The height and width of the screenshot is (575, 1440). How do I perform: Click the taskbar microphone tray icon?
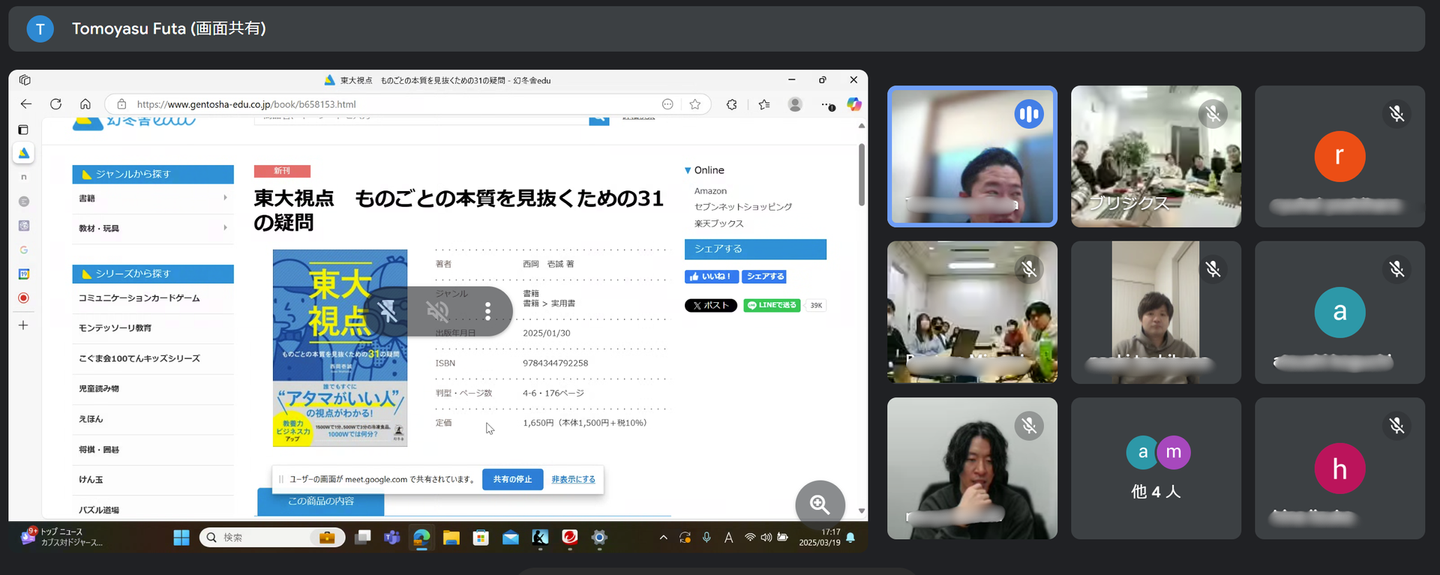pos(707,538)
